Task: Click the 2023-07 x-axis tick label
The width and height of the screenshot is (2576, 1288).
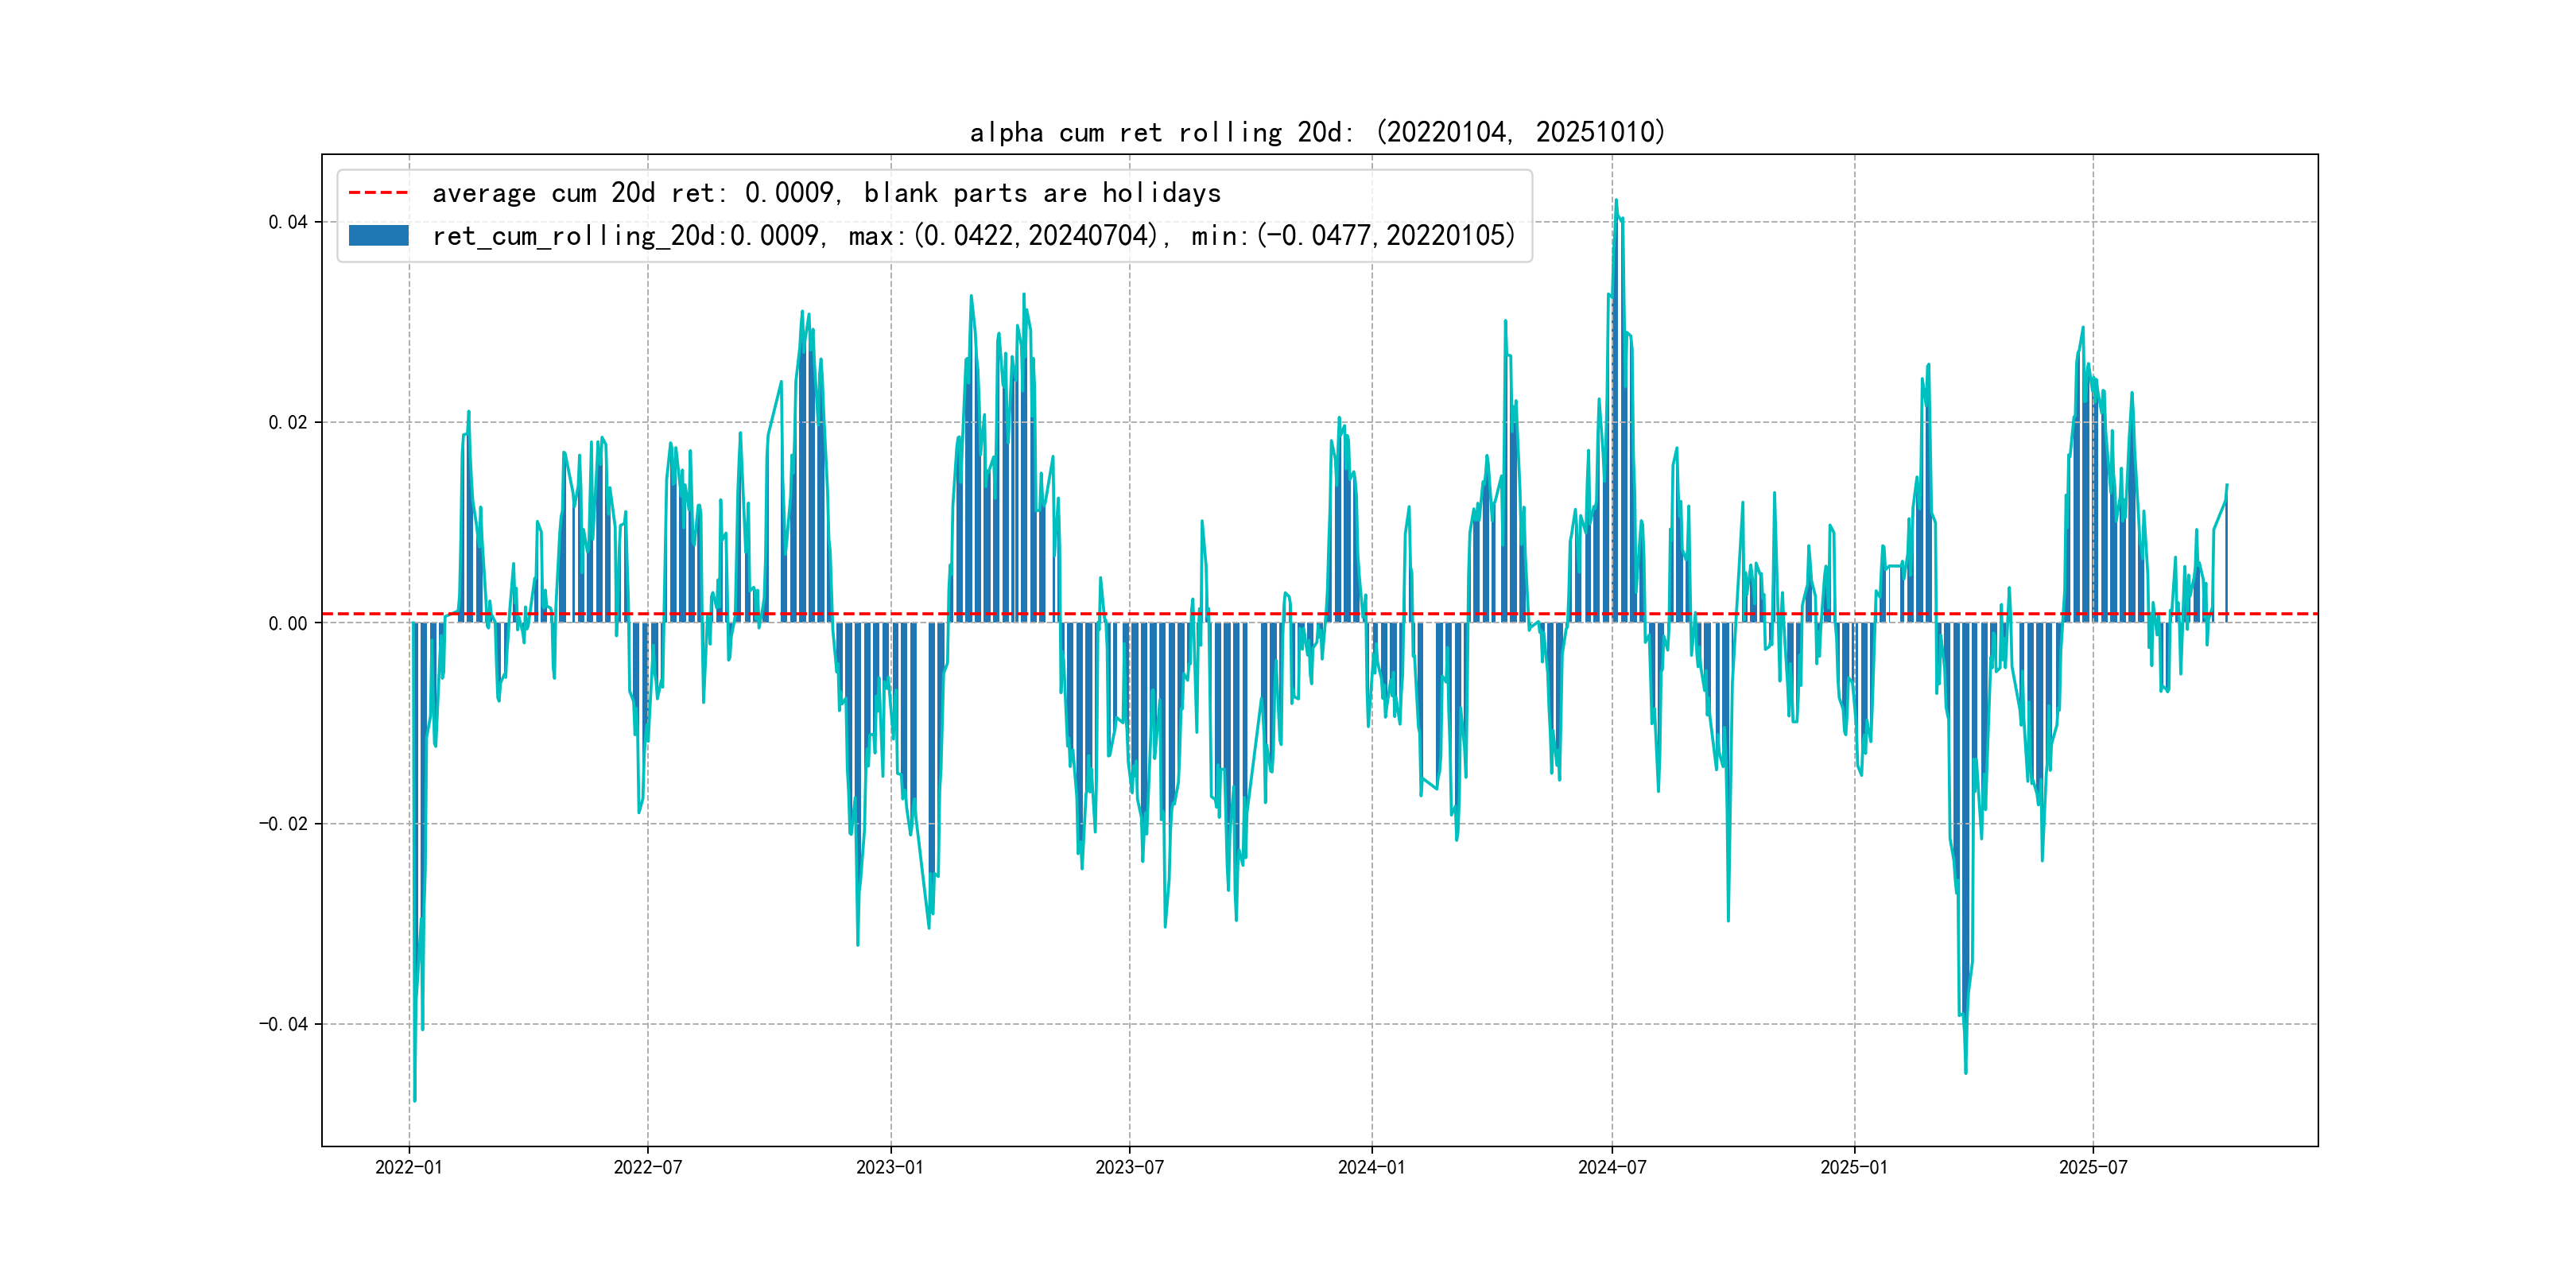Action: (1129, 1167)
